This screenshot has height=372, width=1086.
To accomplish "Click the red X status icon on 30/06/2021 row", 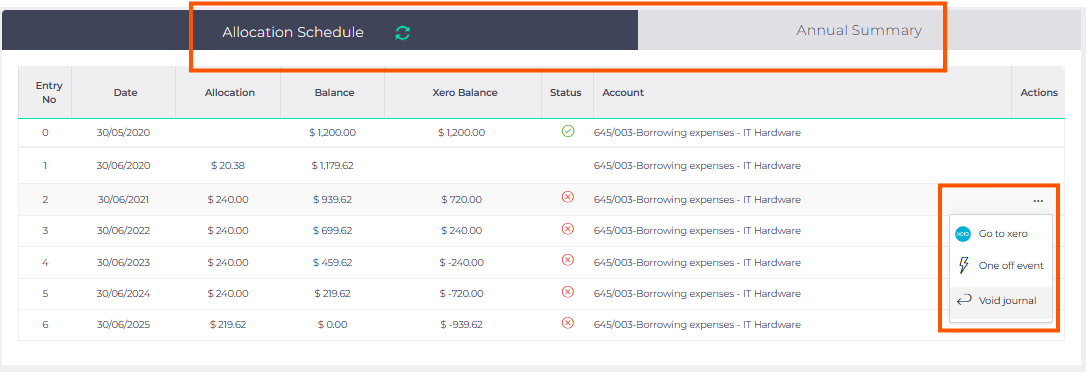I will click(567, 197).
